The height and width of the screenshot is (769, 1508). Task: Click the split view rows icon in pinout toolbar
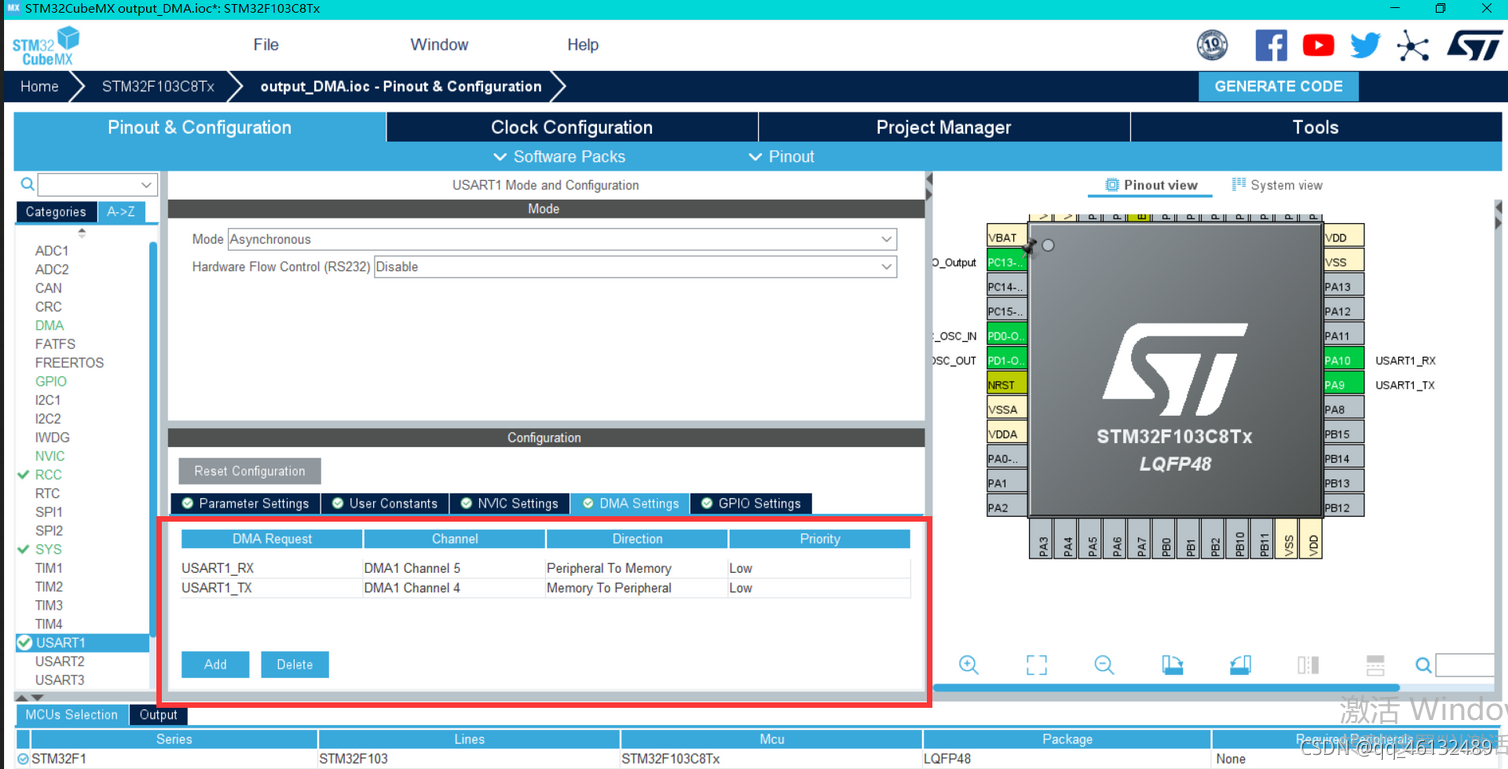[x=1375, y=665]
